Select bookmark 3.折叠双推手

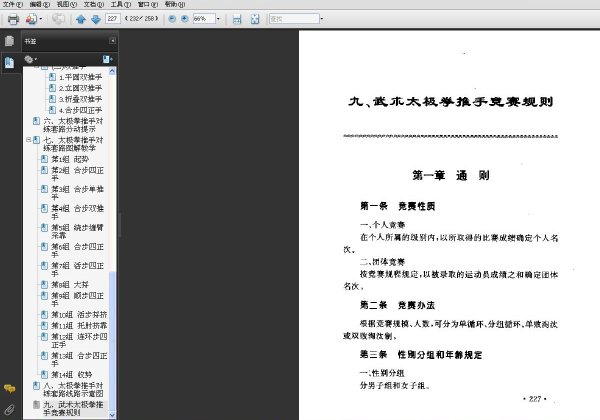coord(80,99)
